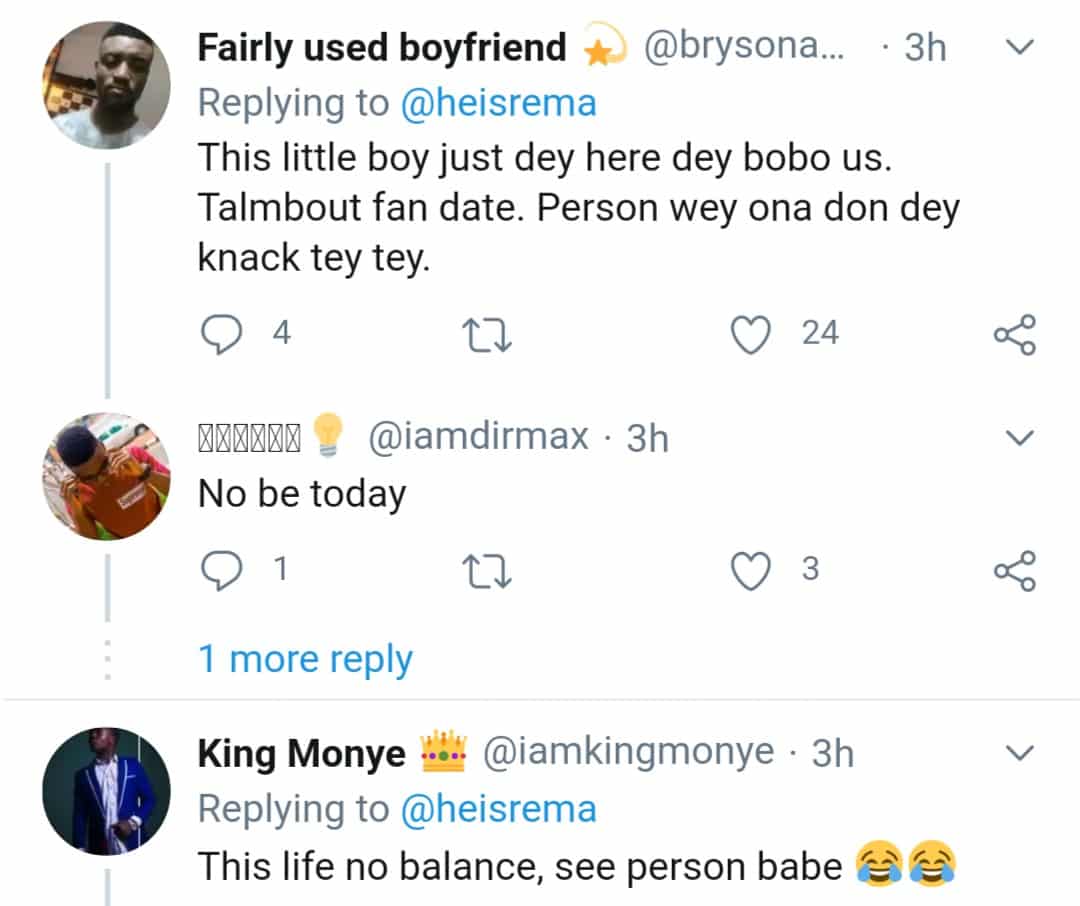Image resolution: width=1080 pixels, height=906 pixels.
Task: Open options chevron on King Monye tweet
Action: point(1019,752)
